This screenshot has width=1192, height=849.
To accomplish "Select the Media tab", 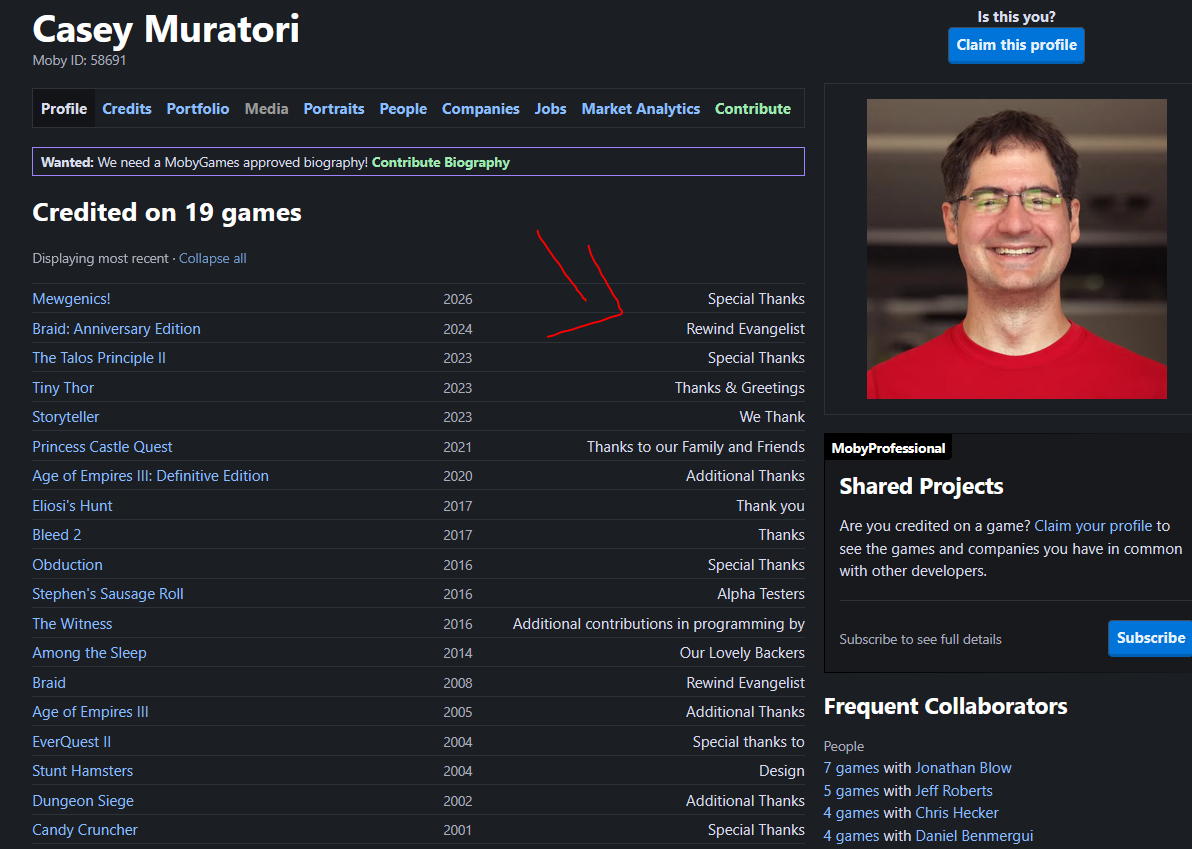I will 266,109.
